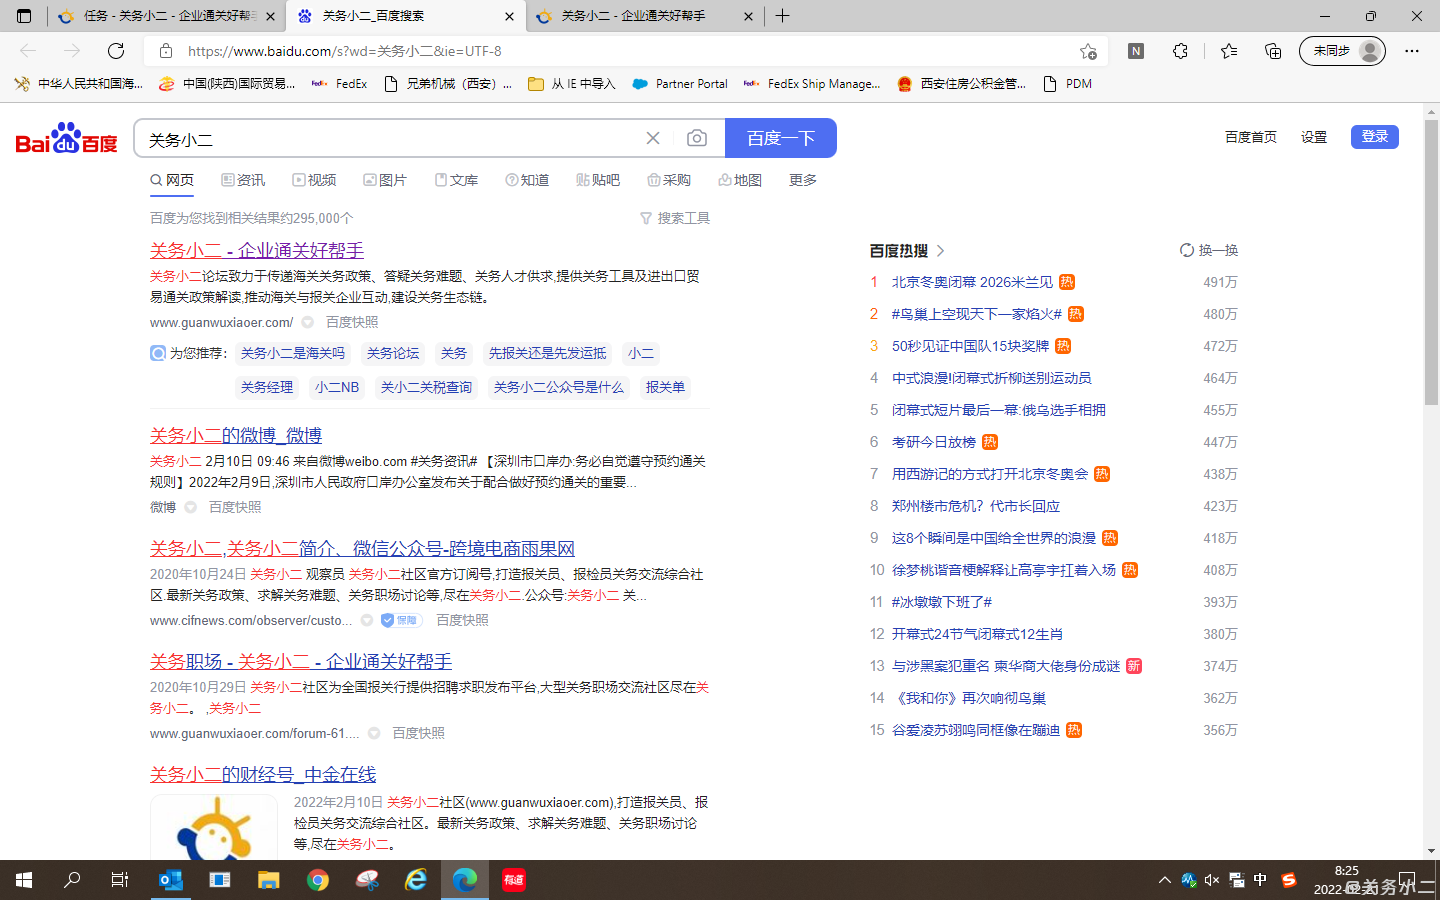Open the OneNote extension icon
The image size is (1440, 900).
click(x=1136, y=51)
